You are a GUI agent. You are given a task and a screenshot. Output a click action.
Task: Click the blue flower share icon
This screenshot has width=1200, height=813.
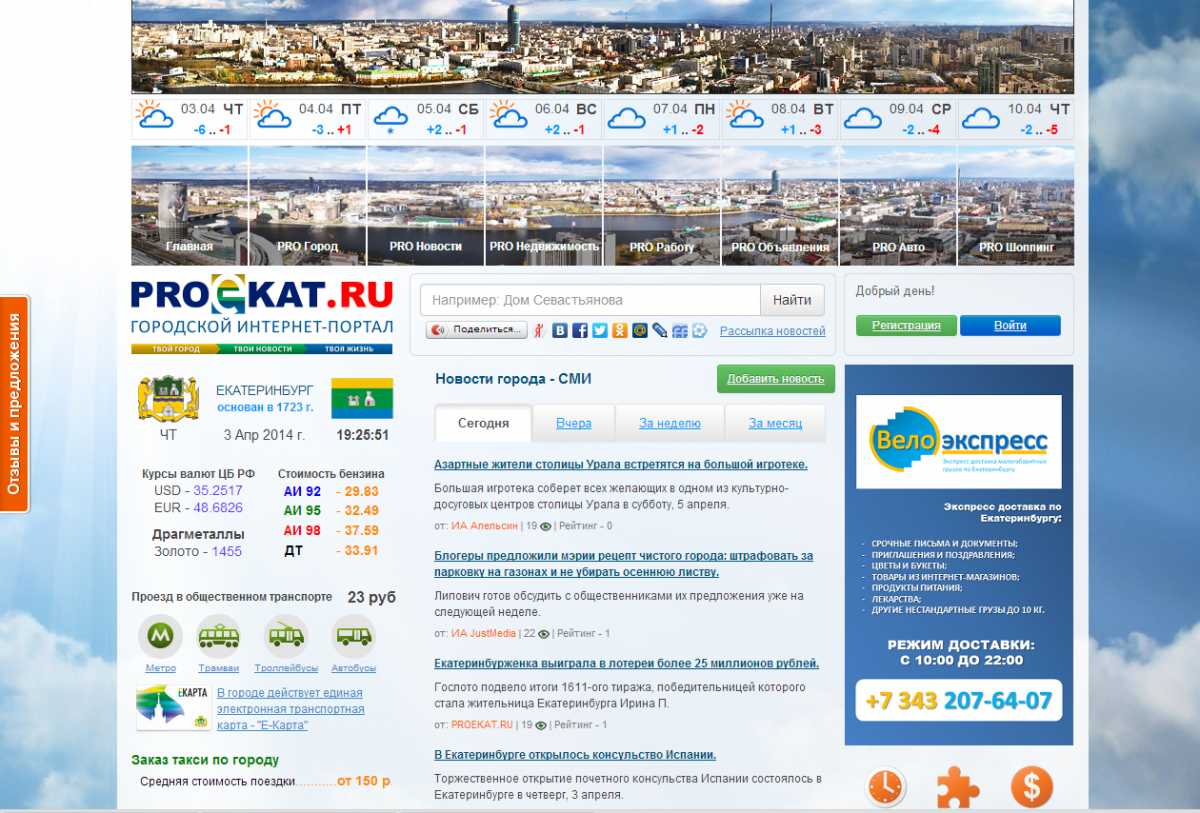pyautogui.click(x=700, y=330)
